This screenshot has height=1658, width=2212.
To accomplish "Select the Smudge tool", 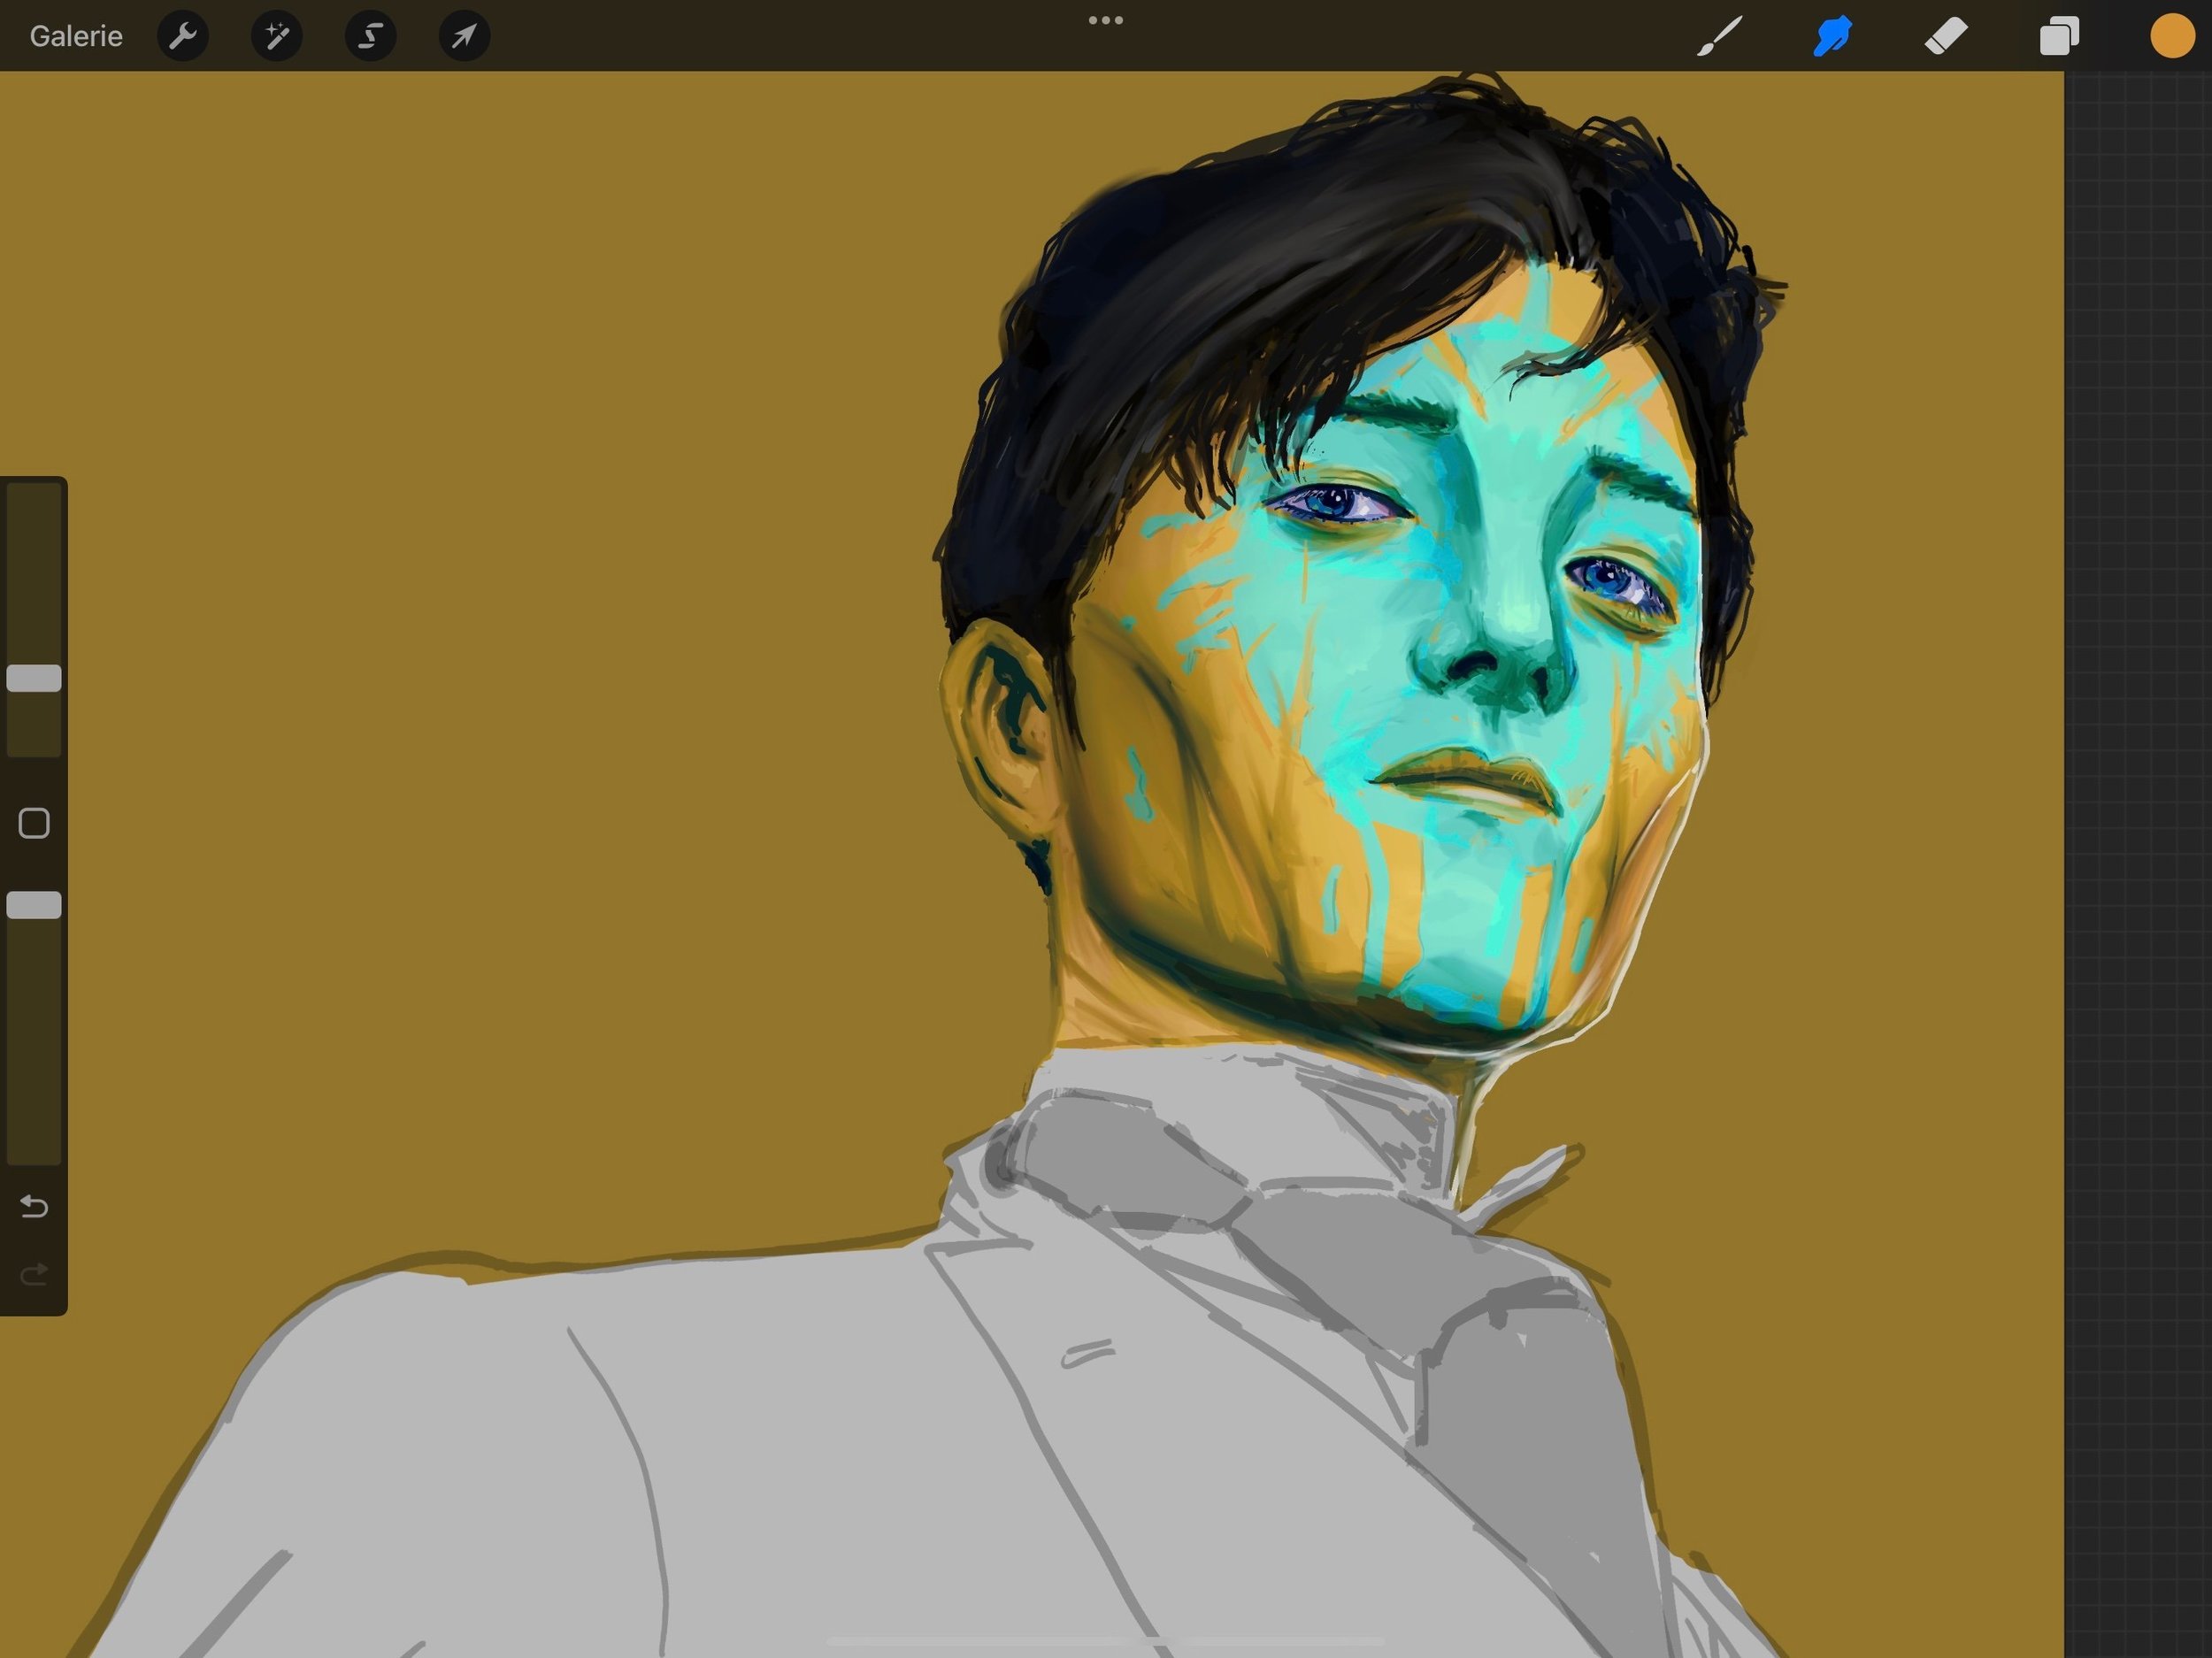I will coord(1832,36).
